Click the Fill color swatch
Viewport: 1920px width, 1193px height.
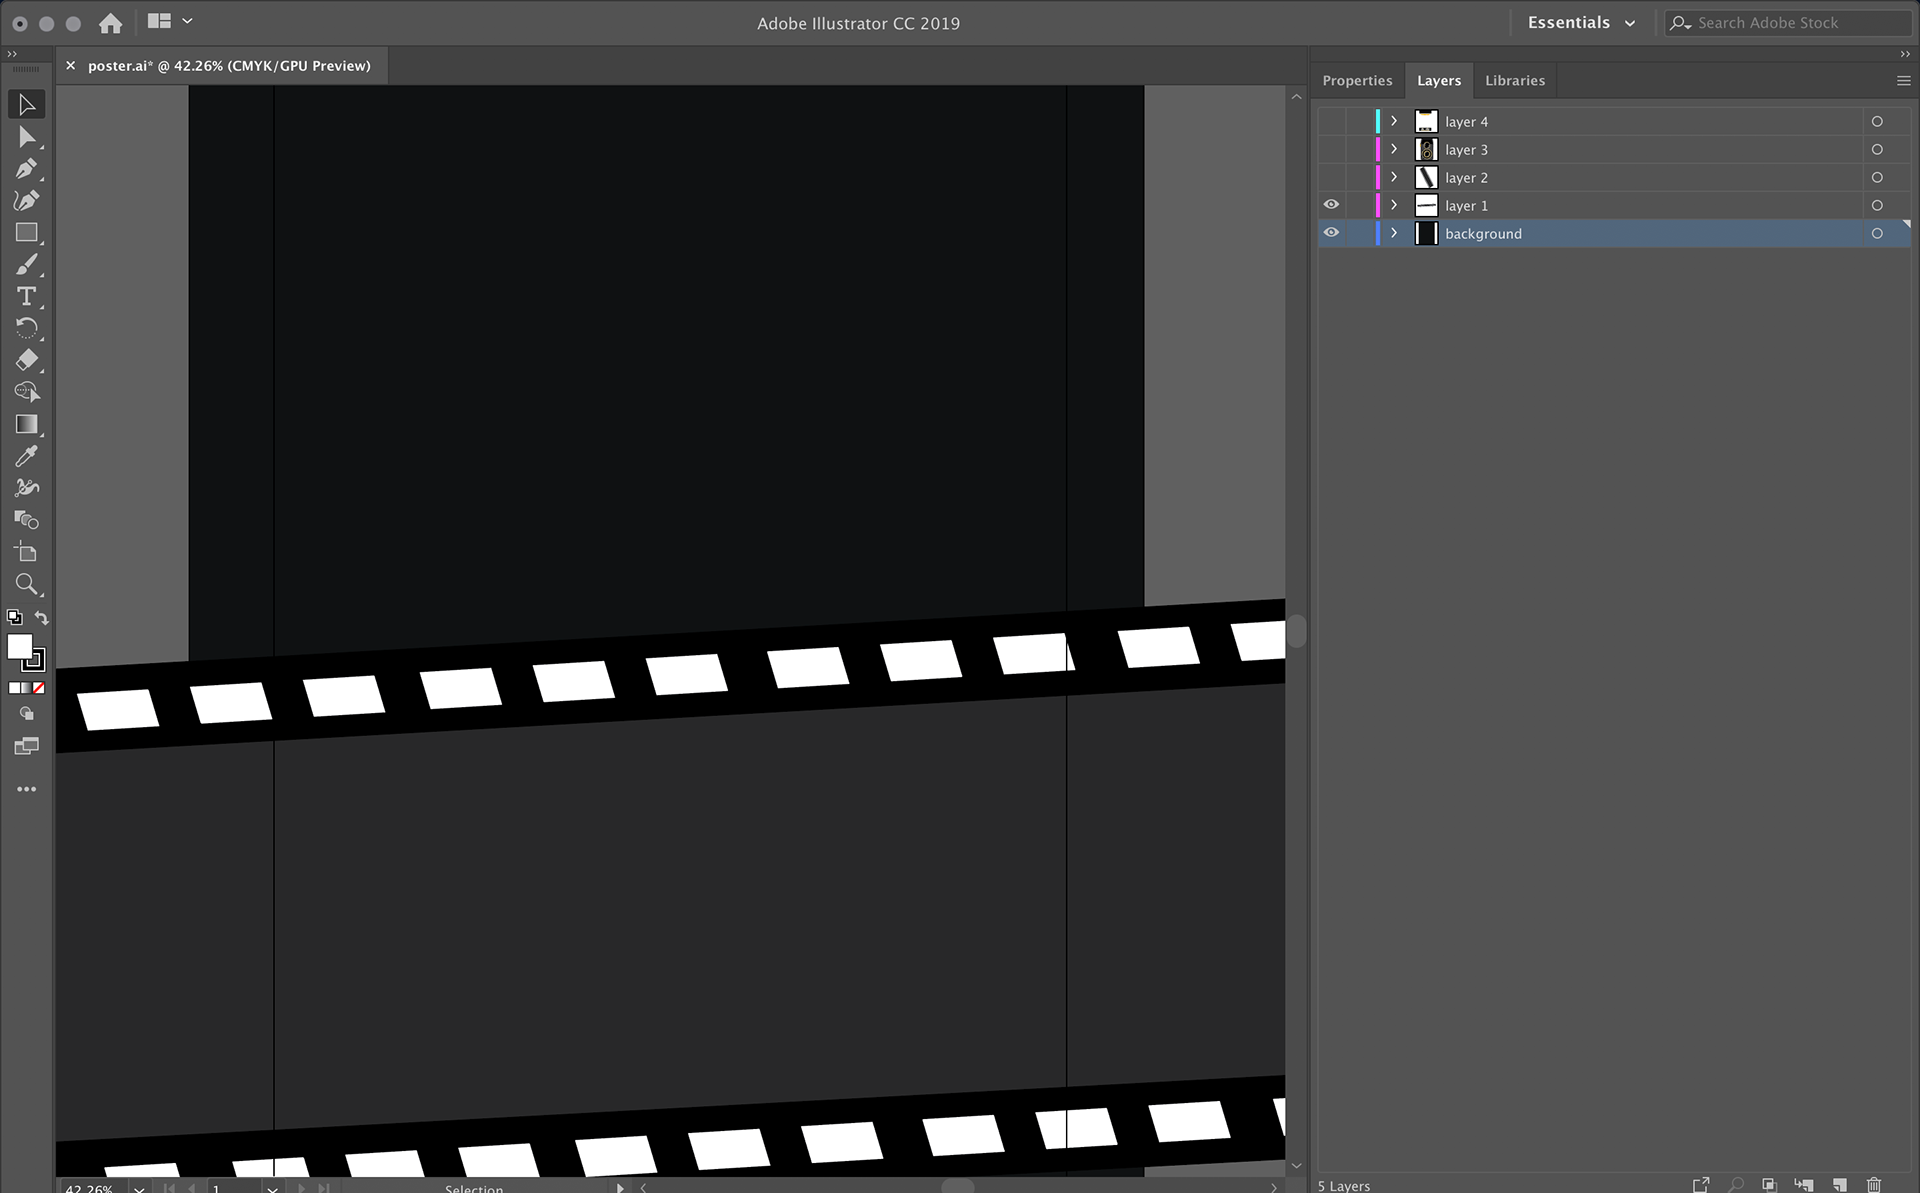point(20,647)
